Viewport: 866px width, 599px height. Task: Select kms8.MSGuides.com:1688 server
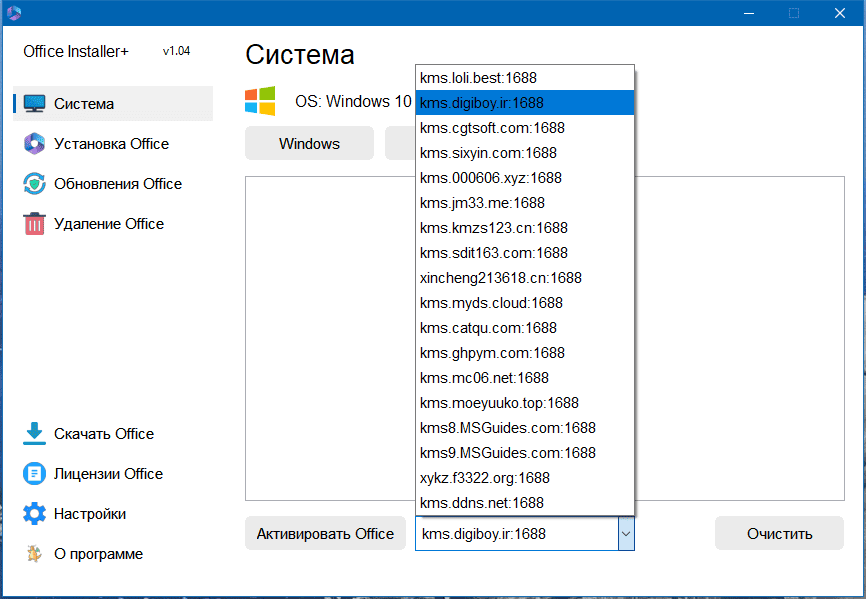click(525, 428)
